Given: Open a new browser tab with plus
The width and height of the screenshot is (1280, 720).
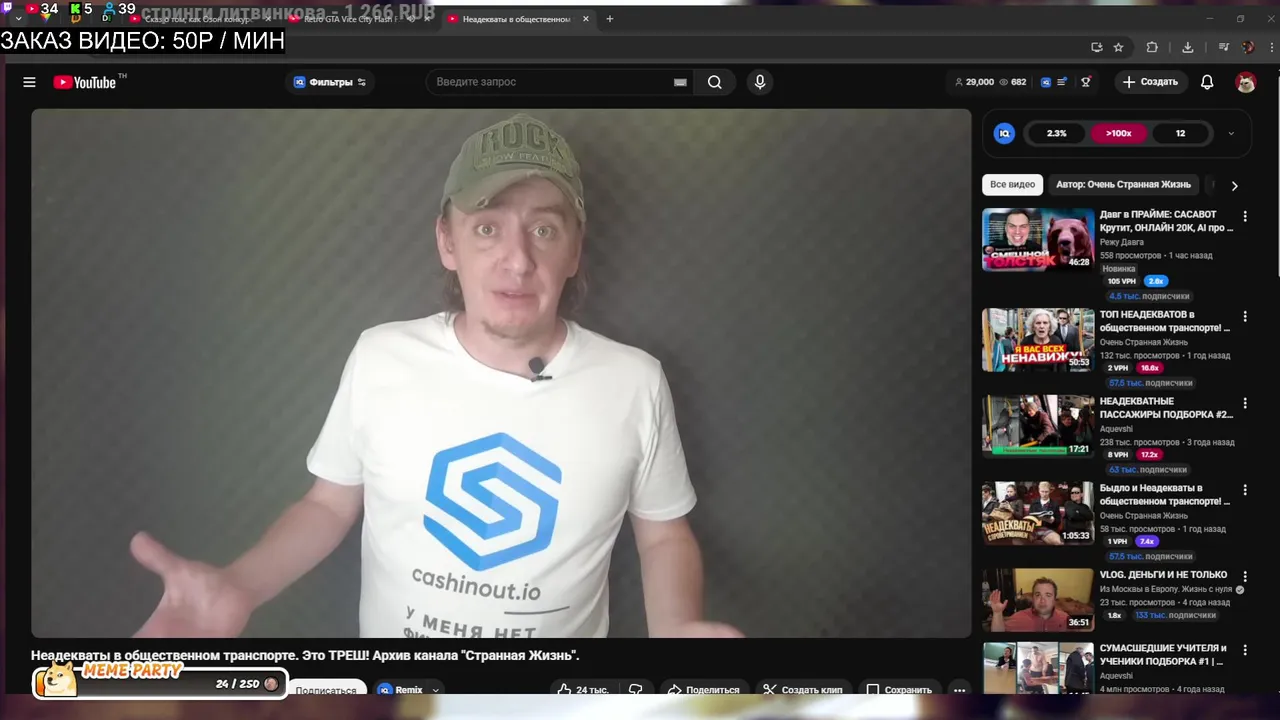Looking at the screenshot, I should 609,19.
